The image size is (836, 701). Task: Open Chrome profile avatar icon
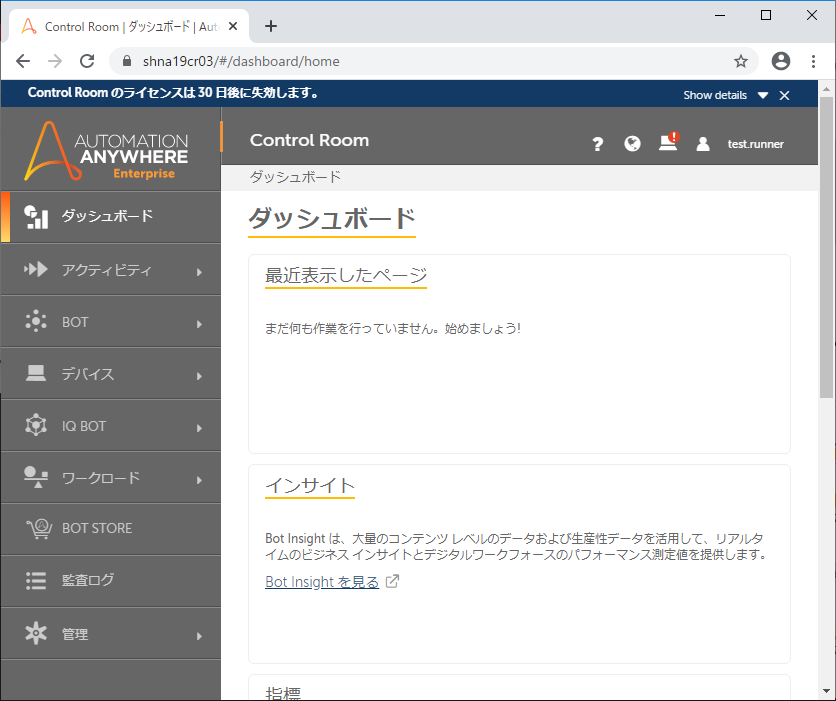[781, 61]
